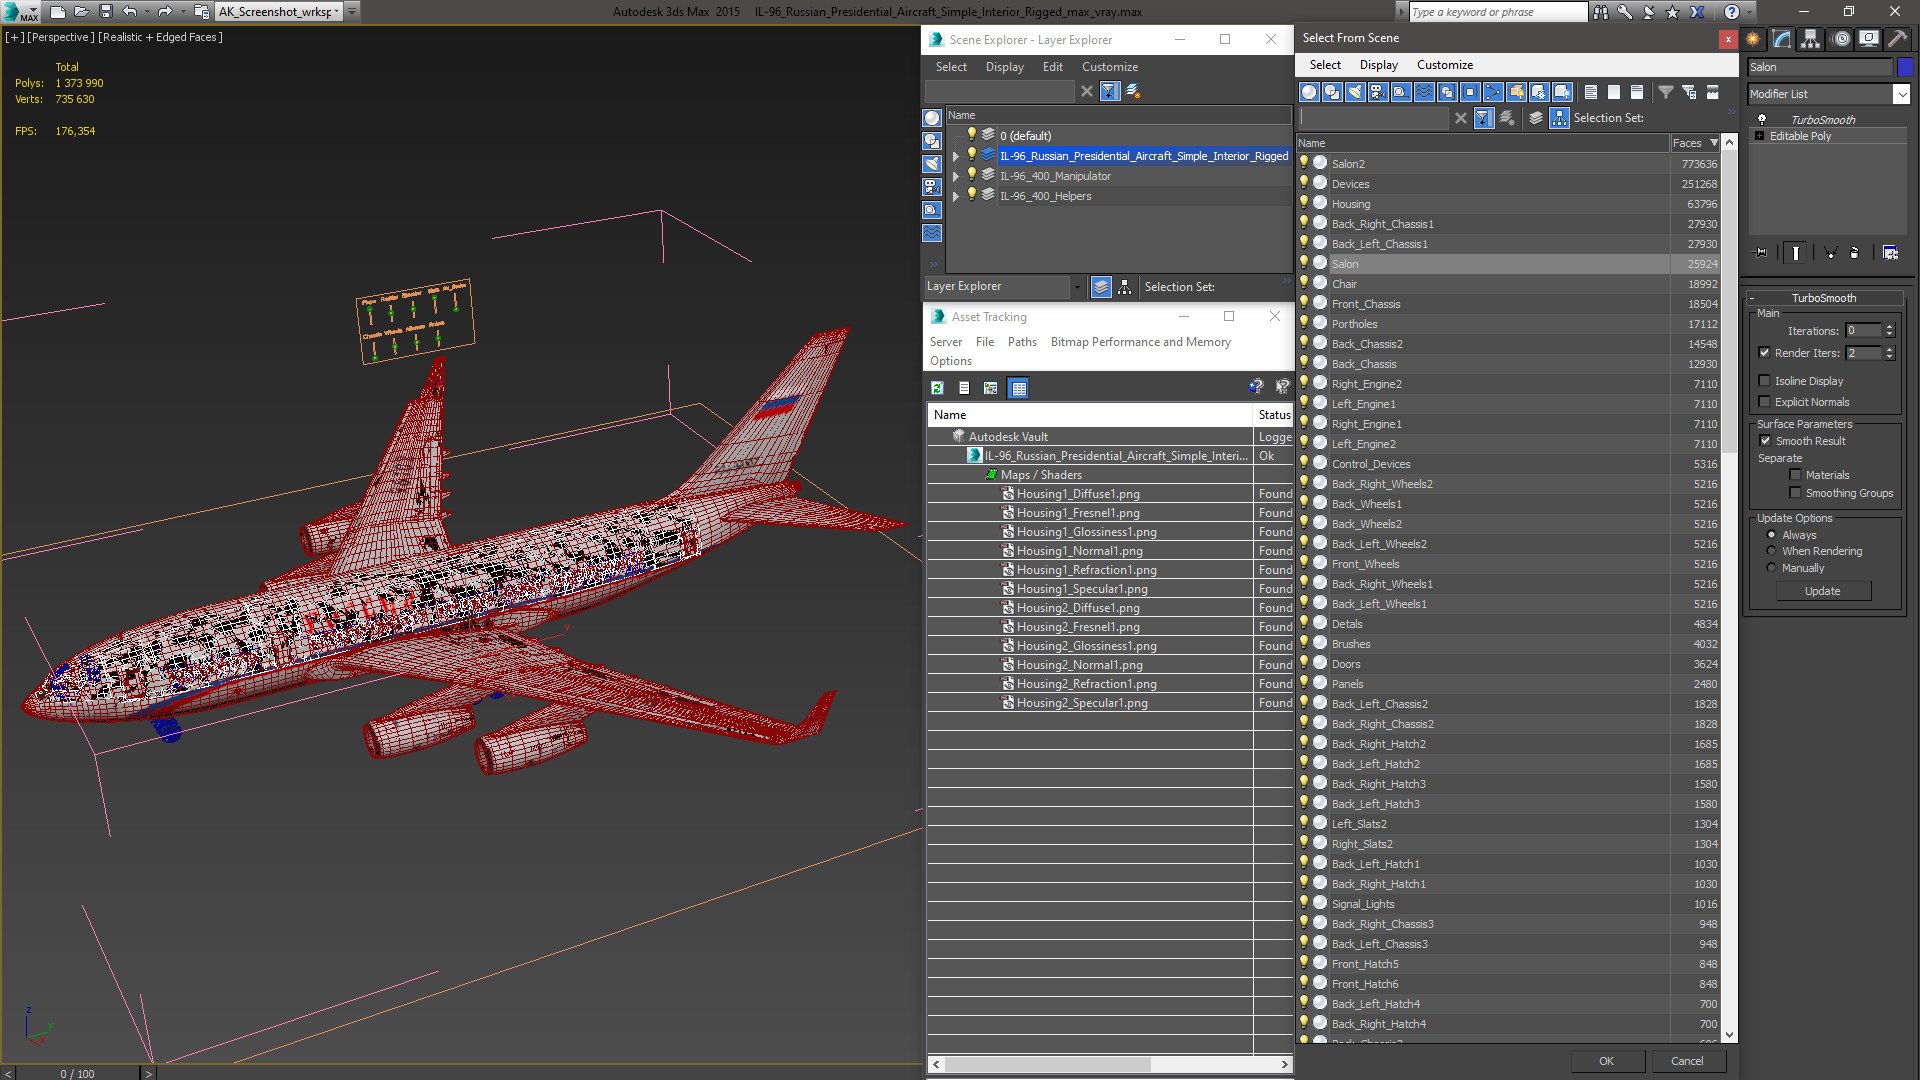This screenshot has width=1920, height=1080.
Task: Click the Save File floppy icon
Action: pos(106,12)
